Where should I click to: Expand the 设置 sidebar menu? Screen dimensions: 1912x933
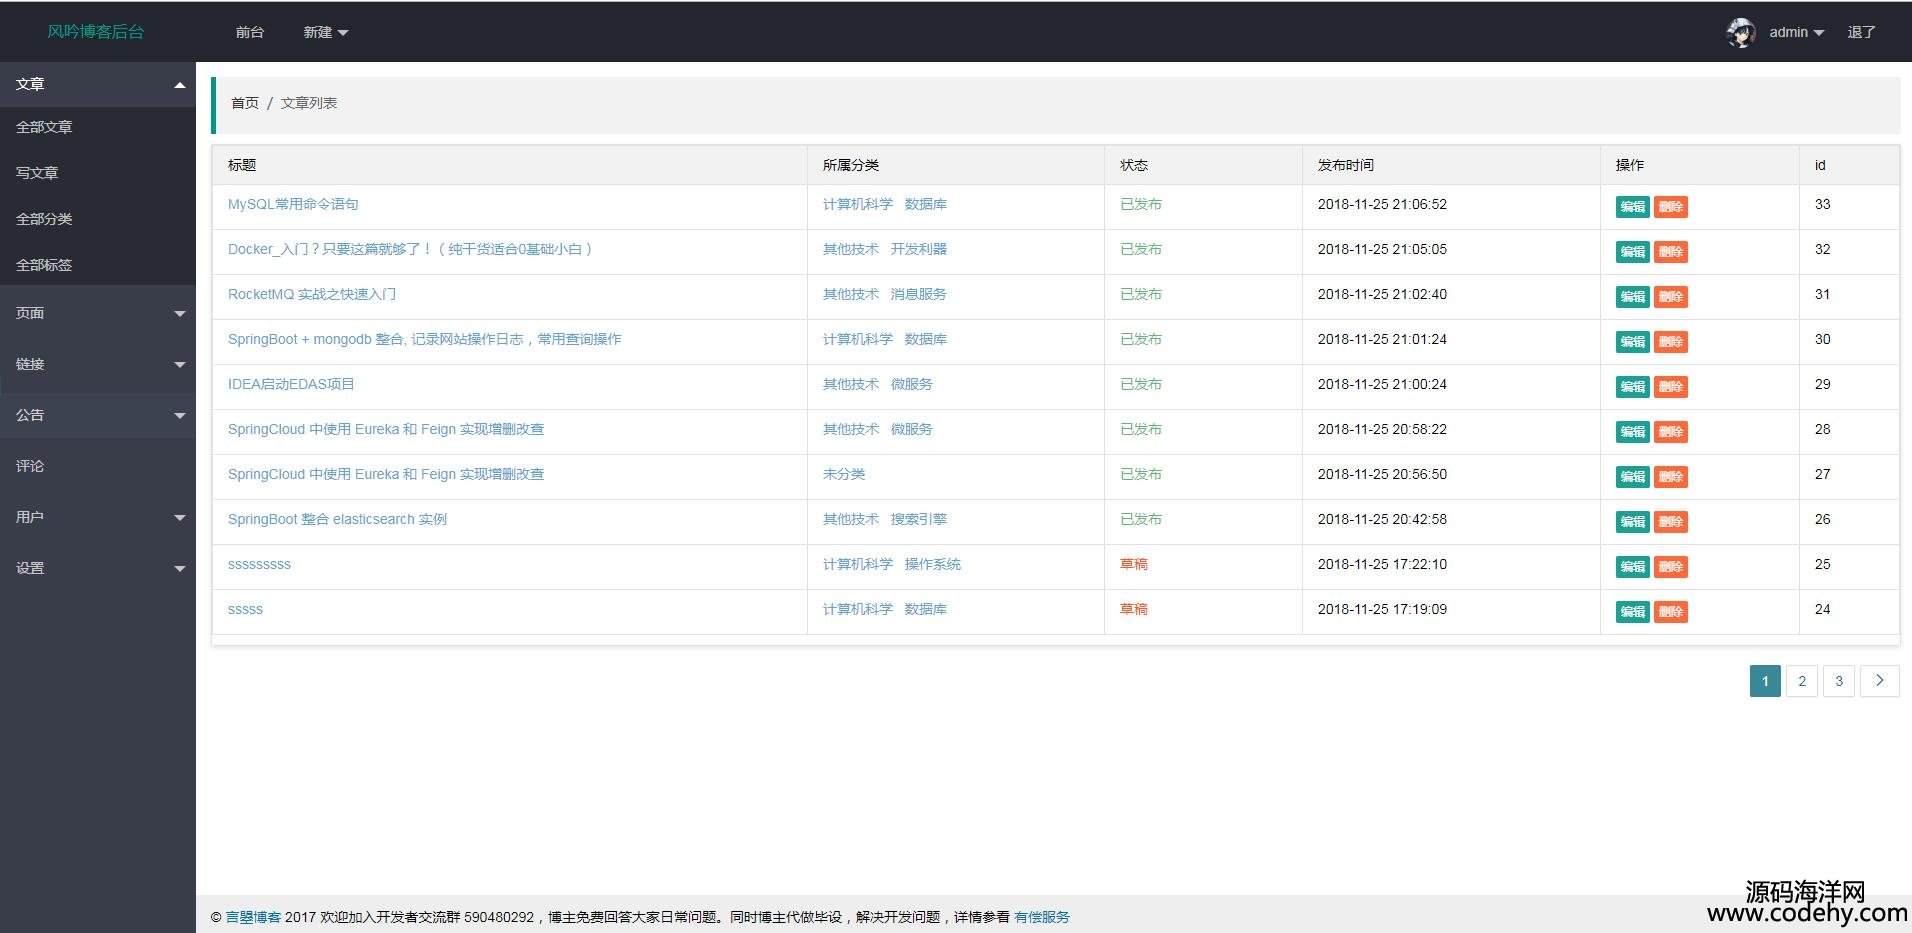pos(98,568)
